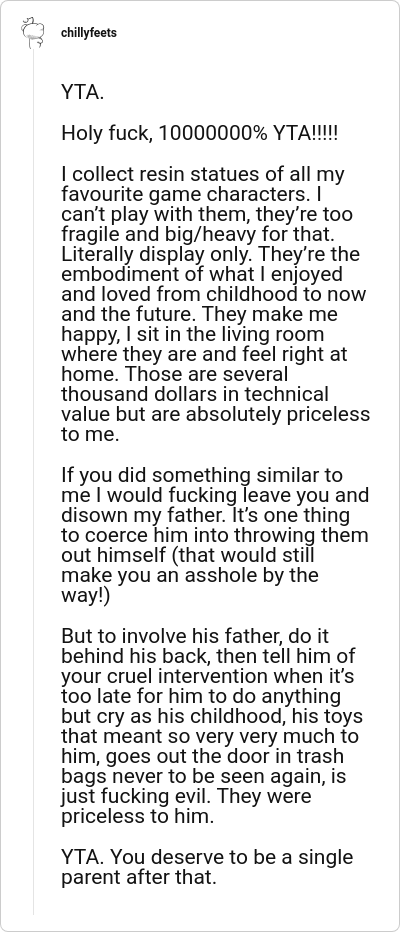Click the Reddit Snoo avatar icon

click(x=33, y=33)
